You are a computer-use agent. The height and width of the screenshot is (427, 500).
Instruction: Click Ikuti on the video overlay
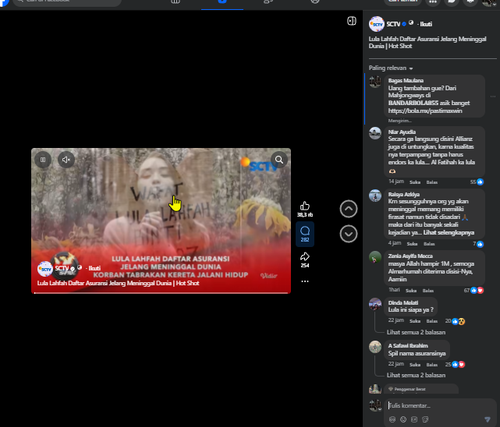[x=95, y=268]
